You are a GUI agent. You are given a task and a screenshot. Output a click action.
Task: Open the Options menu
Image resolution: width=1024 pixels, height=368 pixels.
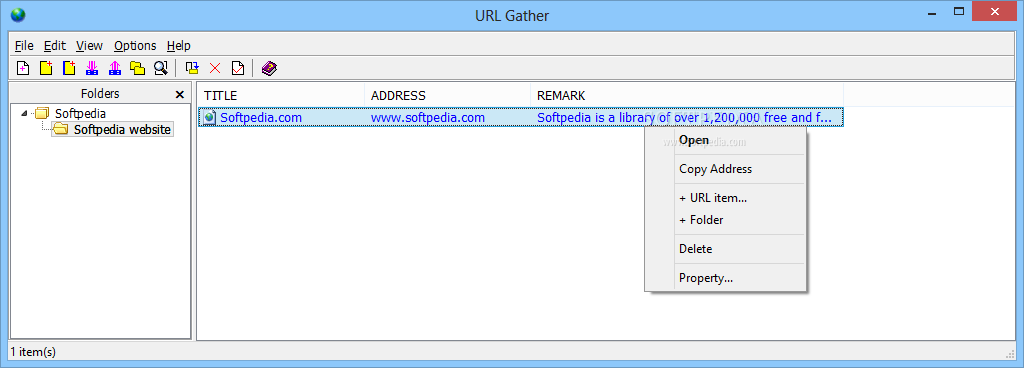(x=135, y=46)
